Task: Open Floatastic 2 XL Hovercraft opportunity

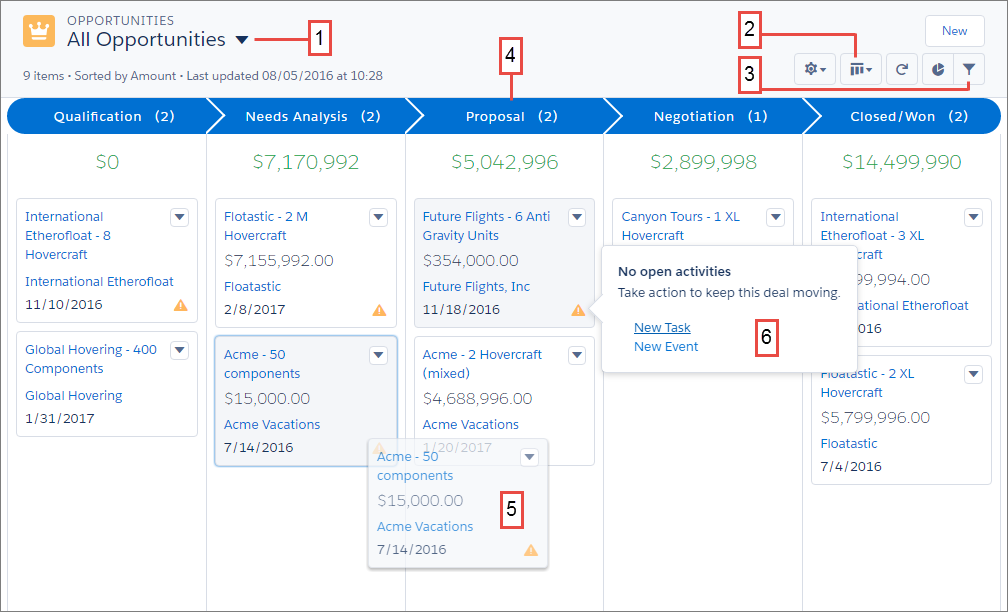Action: (866, 383)
